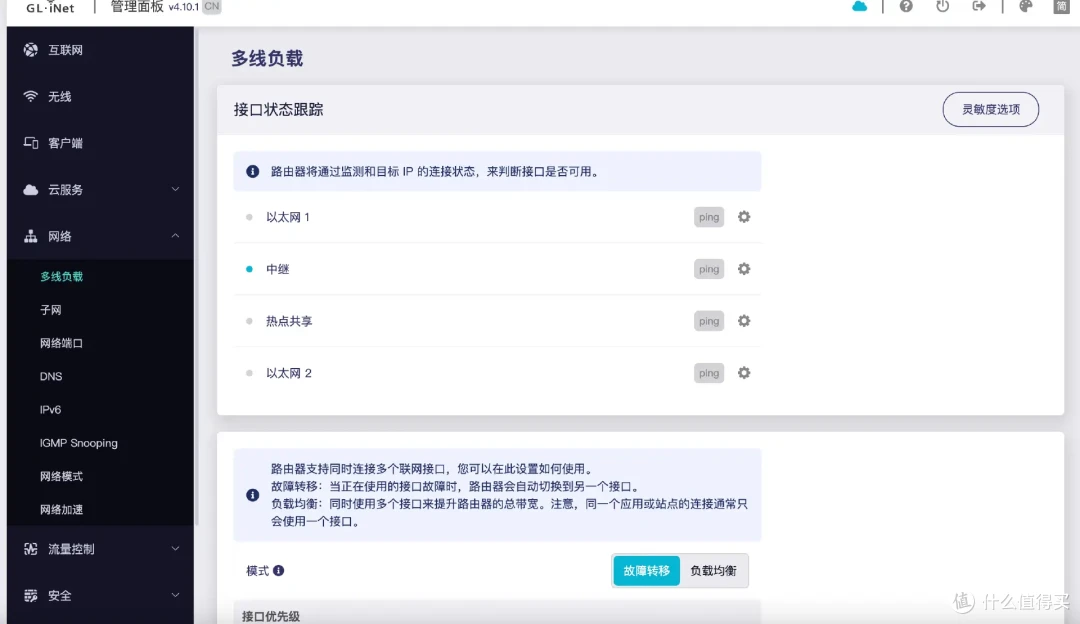Screen dimensions: 1080x624
Task: Click the 无线 Wi-Fi icon in the sidebar
Action: point(30,96)
